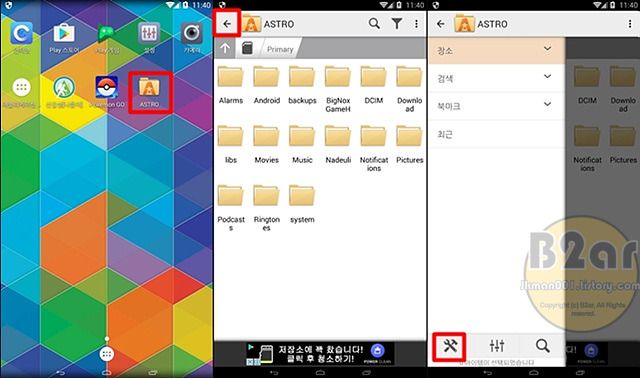Go up one directory level arrow
This screenshot has height=378, width=640.
click(x=225, y=48)
